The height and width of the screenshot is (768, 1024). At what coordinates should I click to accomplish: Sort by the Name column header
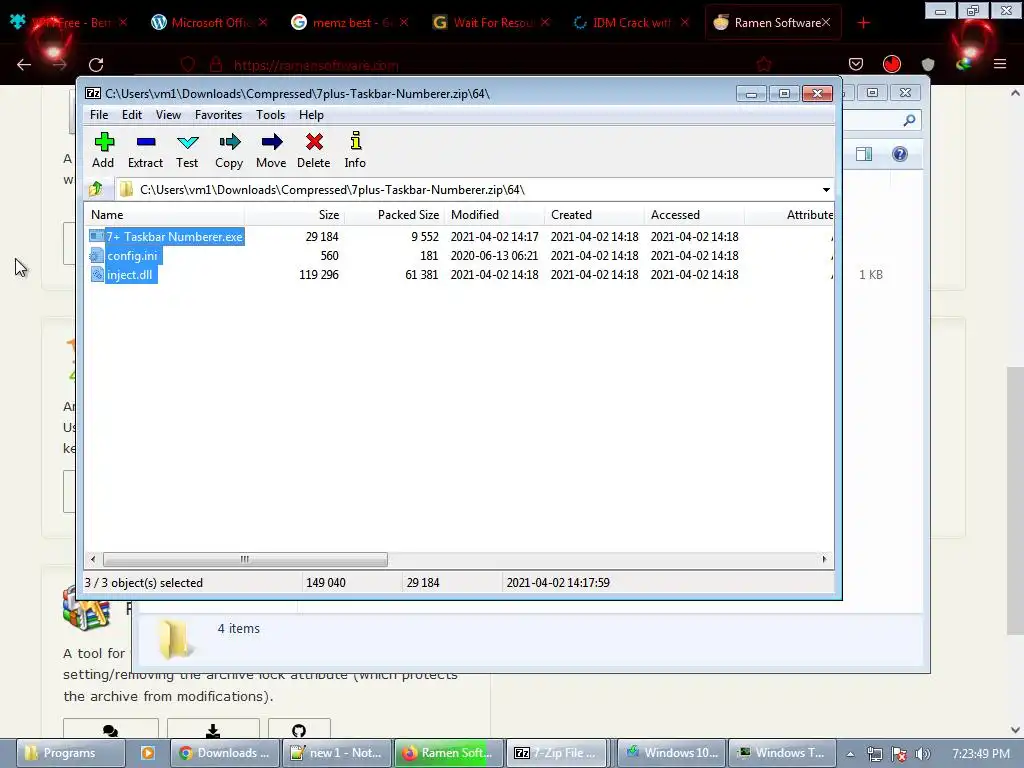(165, 215)
